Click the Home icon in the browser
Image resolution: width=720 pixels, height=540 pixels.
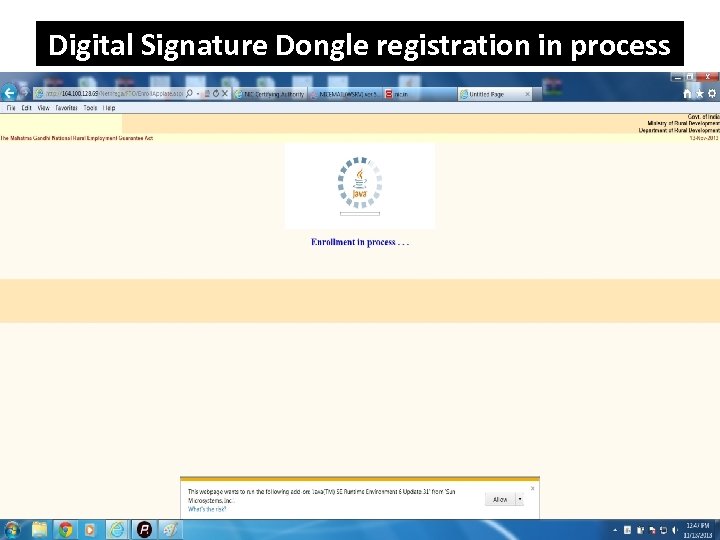click(x=687, y=94)
